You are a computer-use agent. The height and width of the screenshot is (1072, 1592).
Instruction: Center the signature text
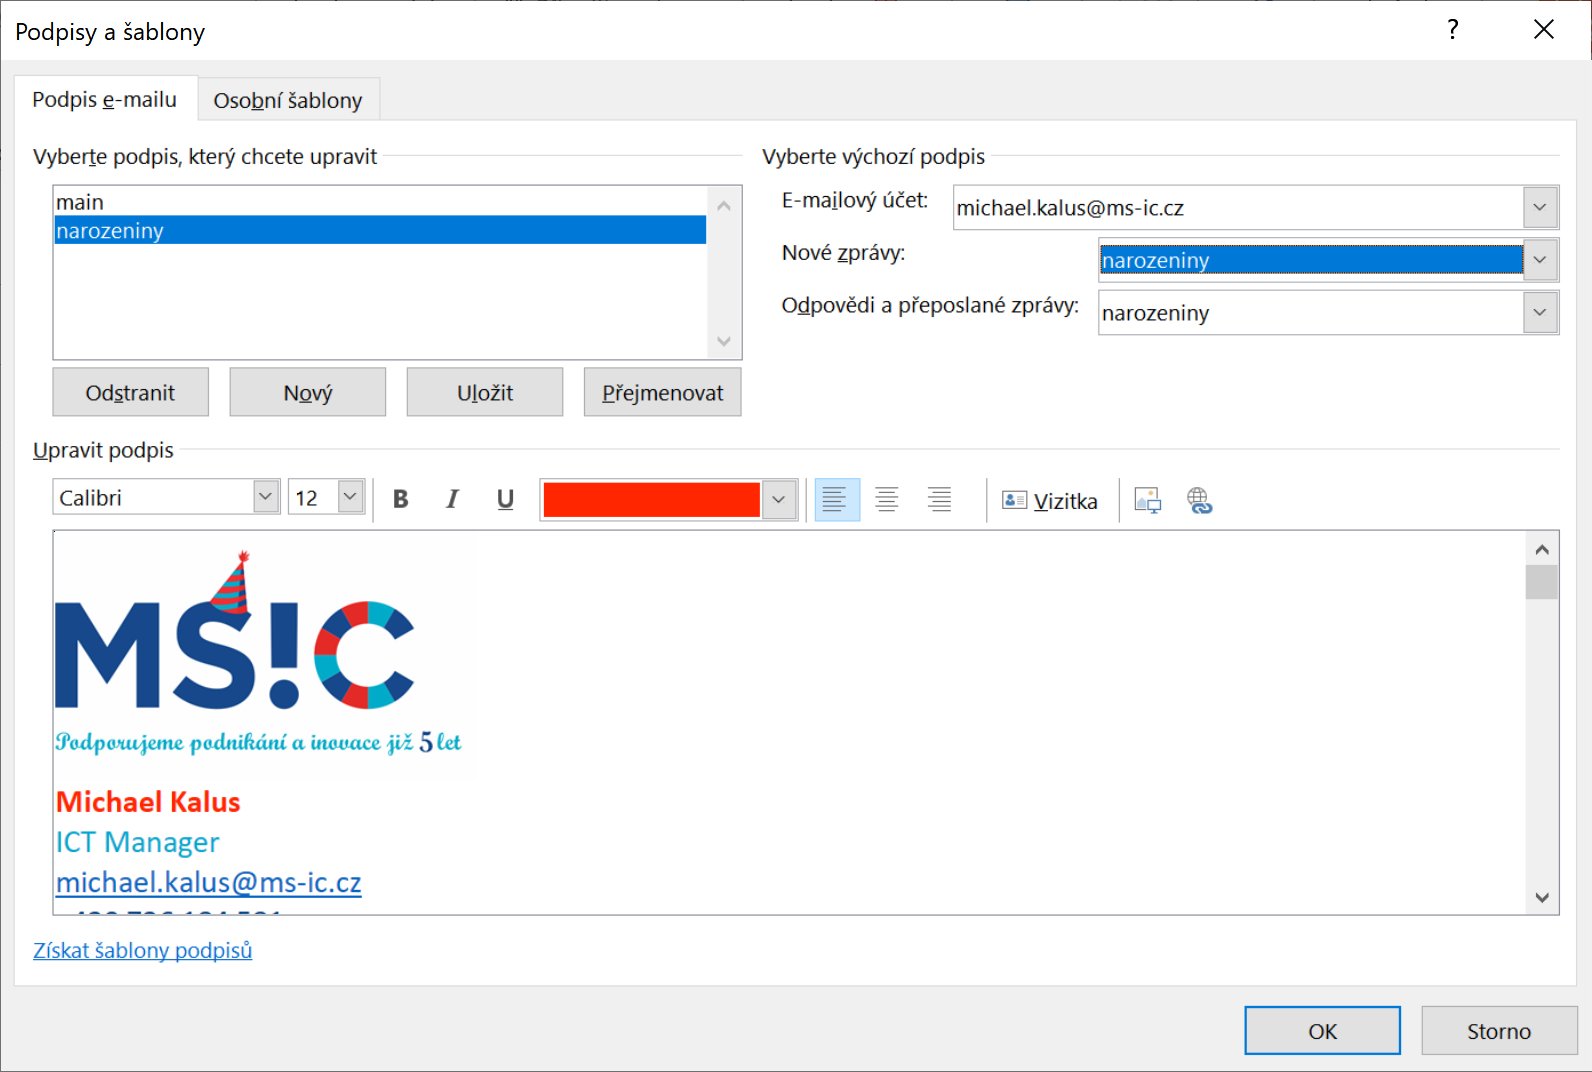887,499
